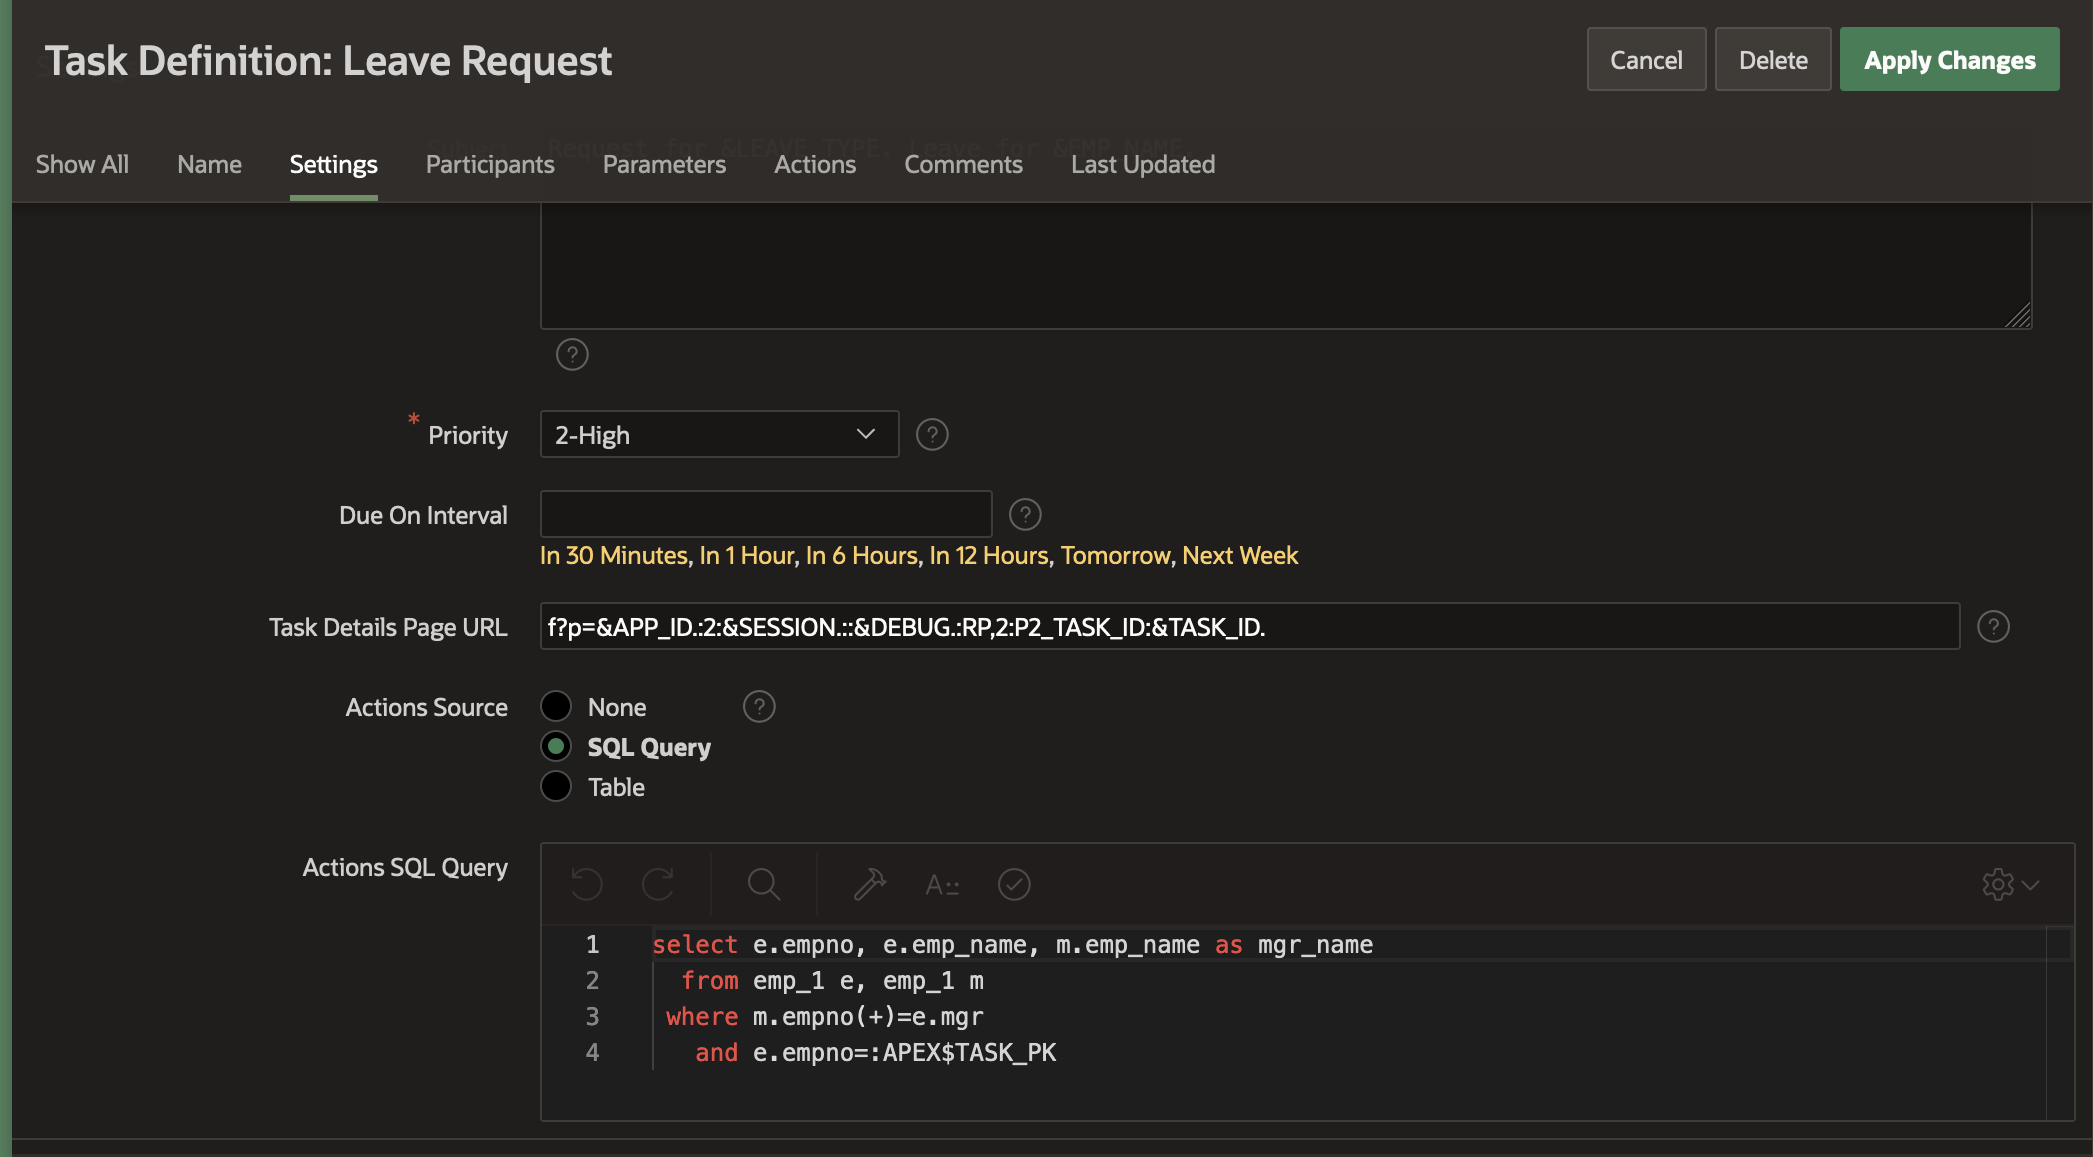This screenshot has width=2093, height=1157.
Task: Switch to the Participants tab
Action: coord(490,165)
